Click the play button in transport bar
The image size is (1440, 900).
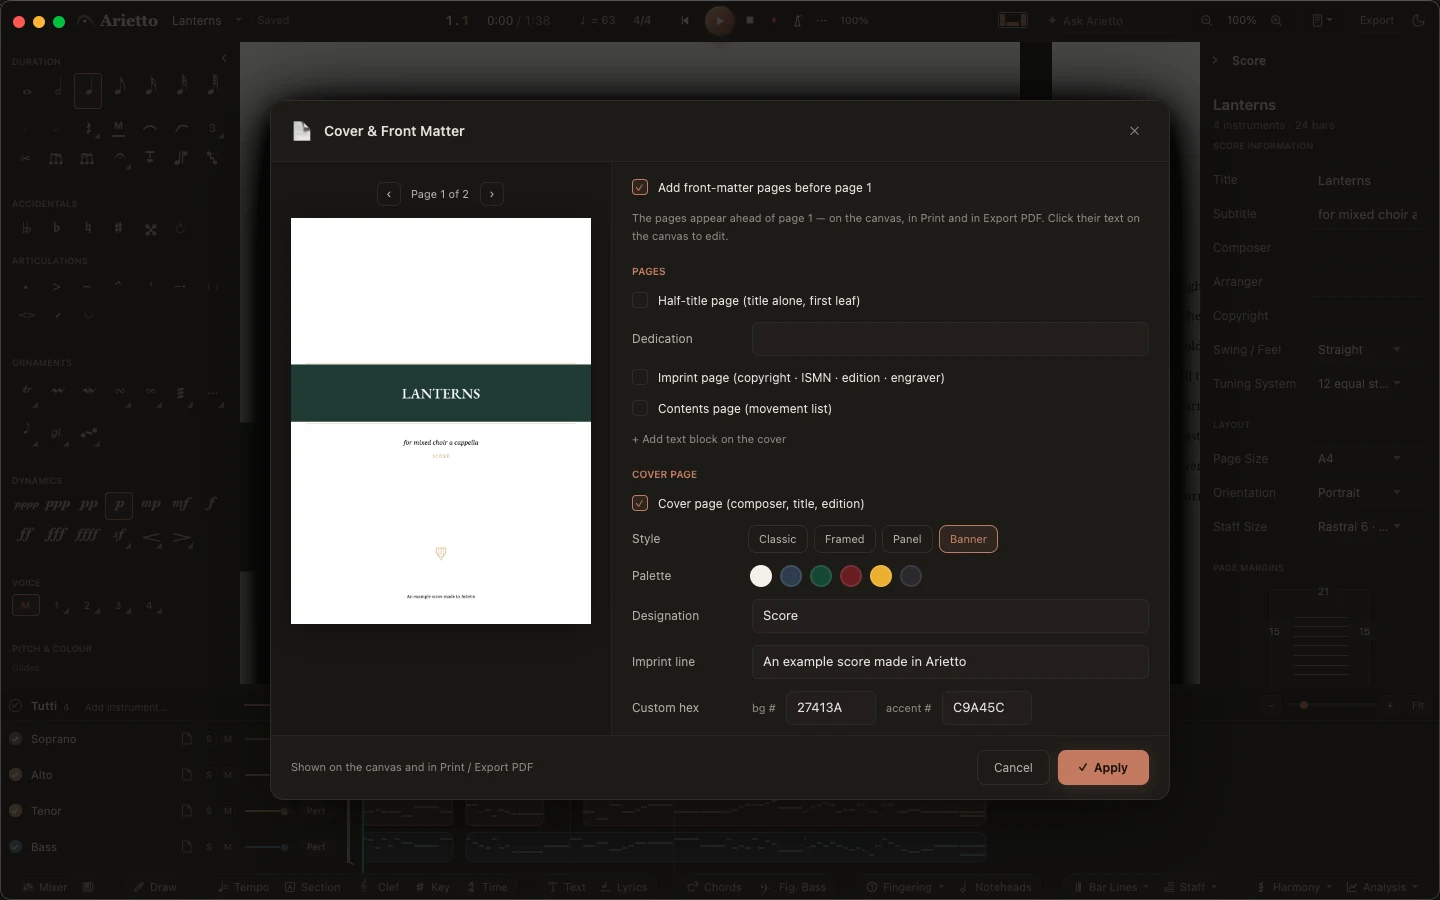tap(719, 20)
